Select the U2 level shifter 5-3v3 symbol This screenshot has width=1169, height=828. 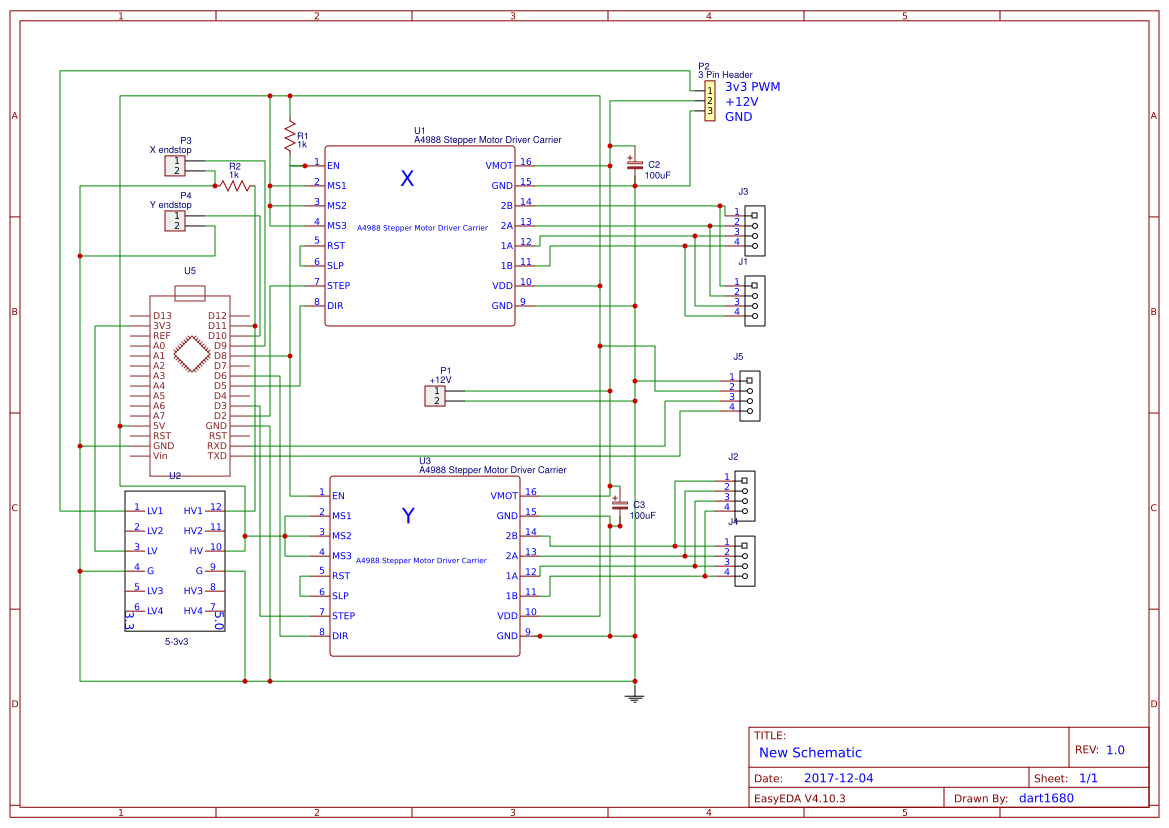[x=174, y=560]
